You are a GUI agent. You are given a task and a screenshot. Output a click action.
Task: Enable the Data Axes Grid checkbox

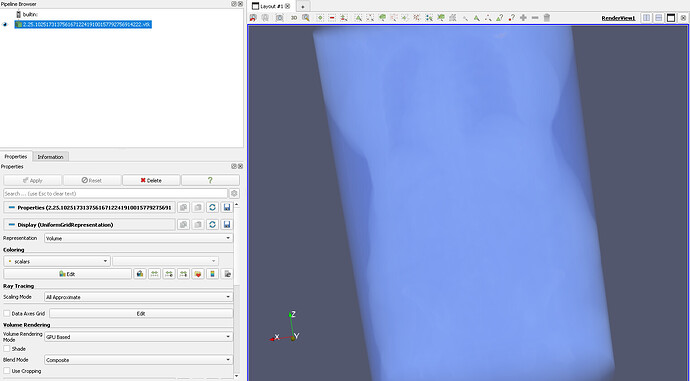pyautogui.click(x=7, y=313)
